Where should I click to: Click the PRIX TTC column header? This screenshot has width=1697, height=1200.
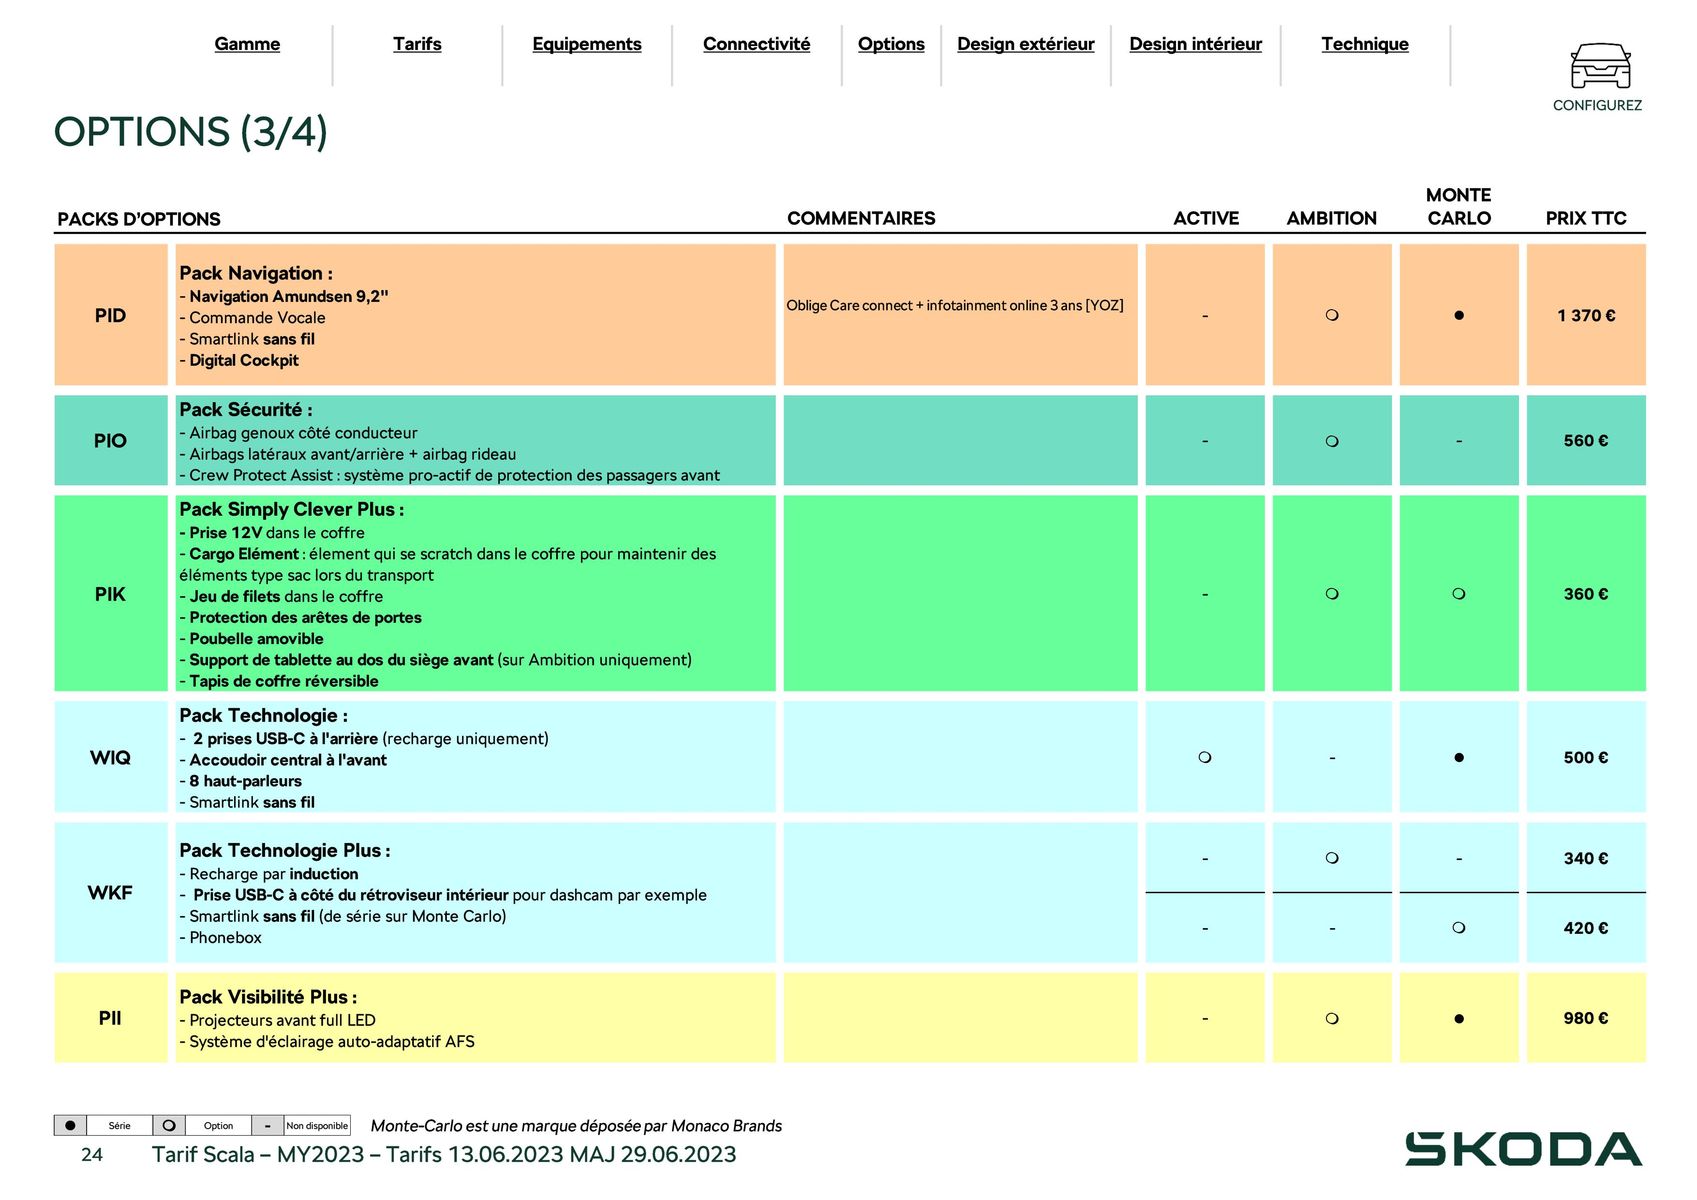tap(1586, 218)
